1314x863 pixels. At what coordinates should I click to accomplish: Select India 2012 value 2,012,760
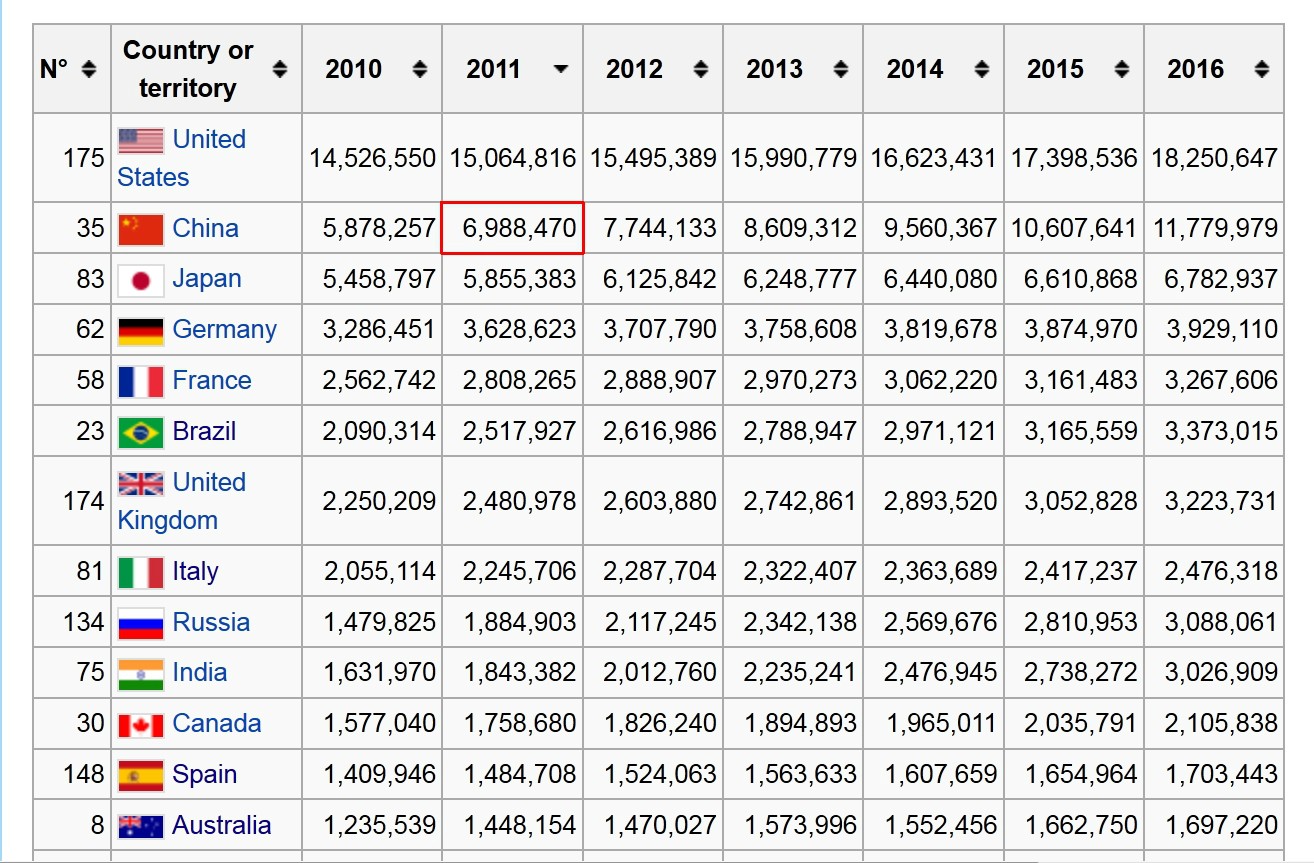(660, 673)
